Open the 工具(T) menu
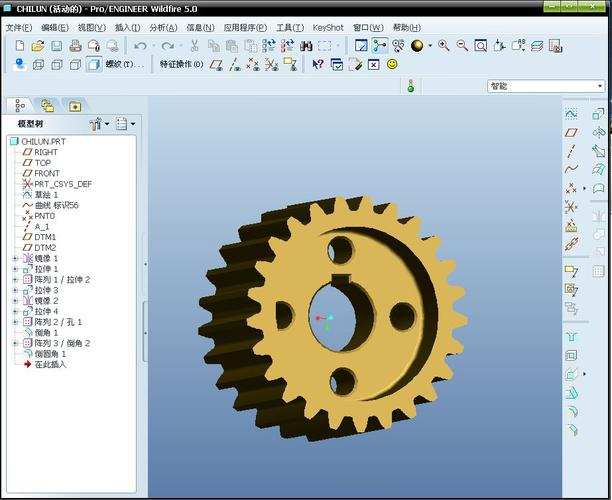Screen dimensions: 612x500 [290, 28]
